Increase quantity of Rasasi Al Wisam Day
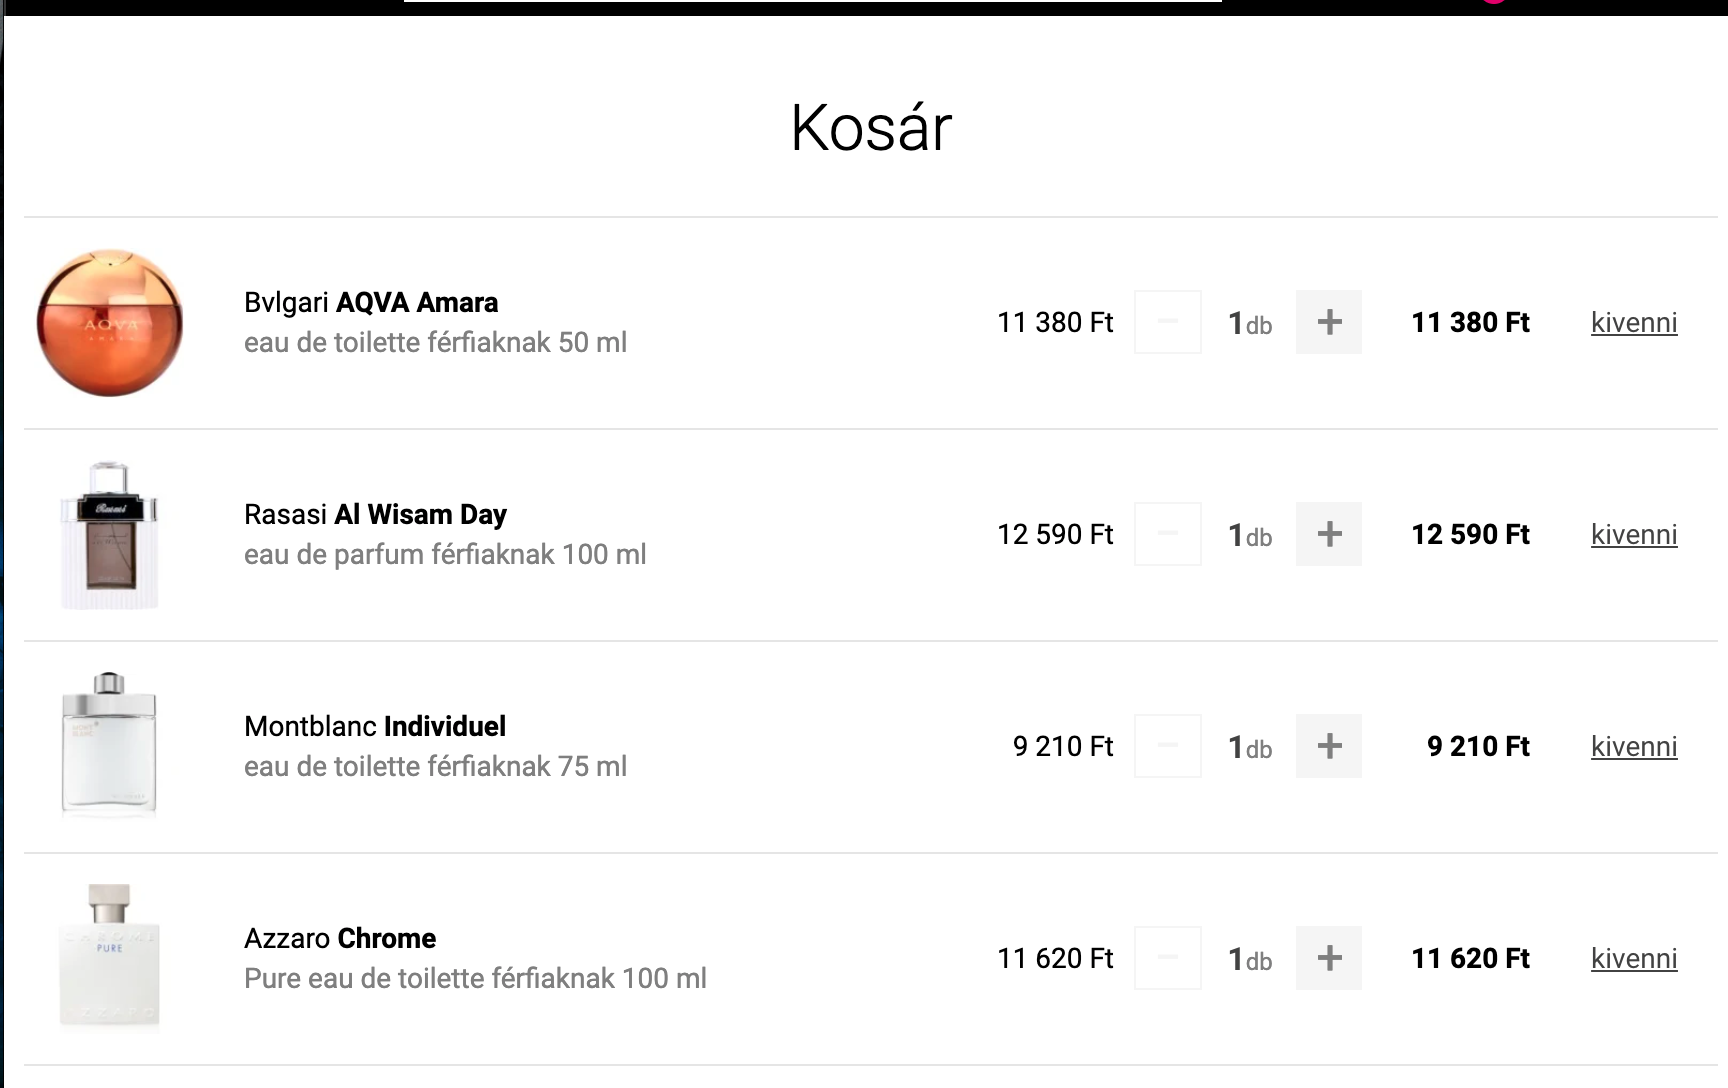The height and width of the screenshot is (1088, 1728). click(x=1329, y=534)
